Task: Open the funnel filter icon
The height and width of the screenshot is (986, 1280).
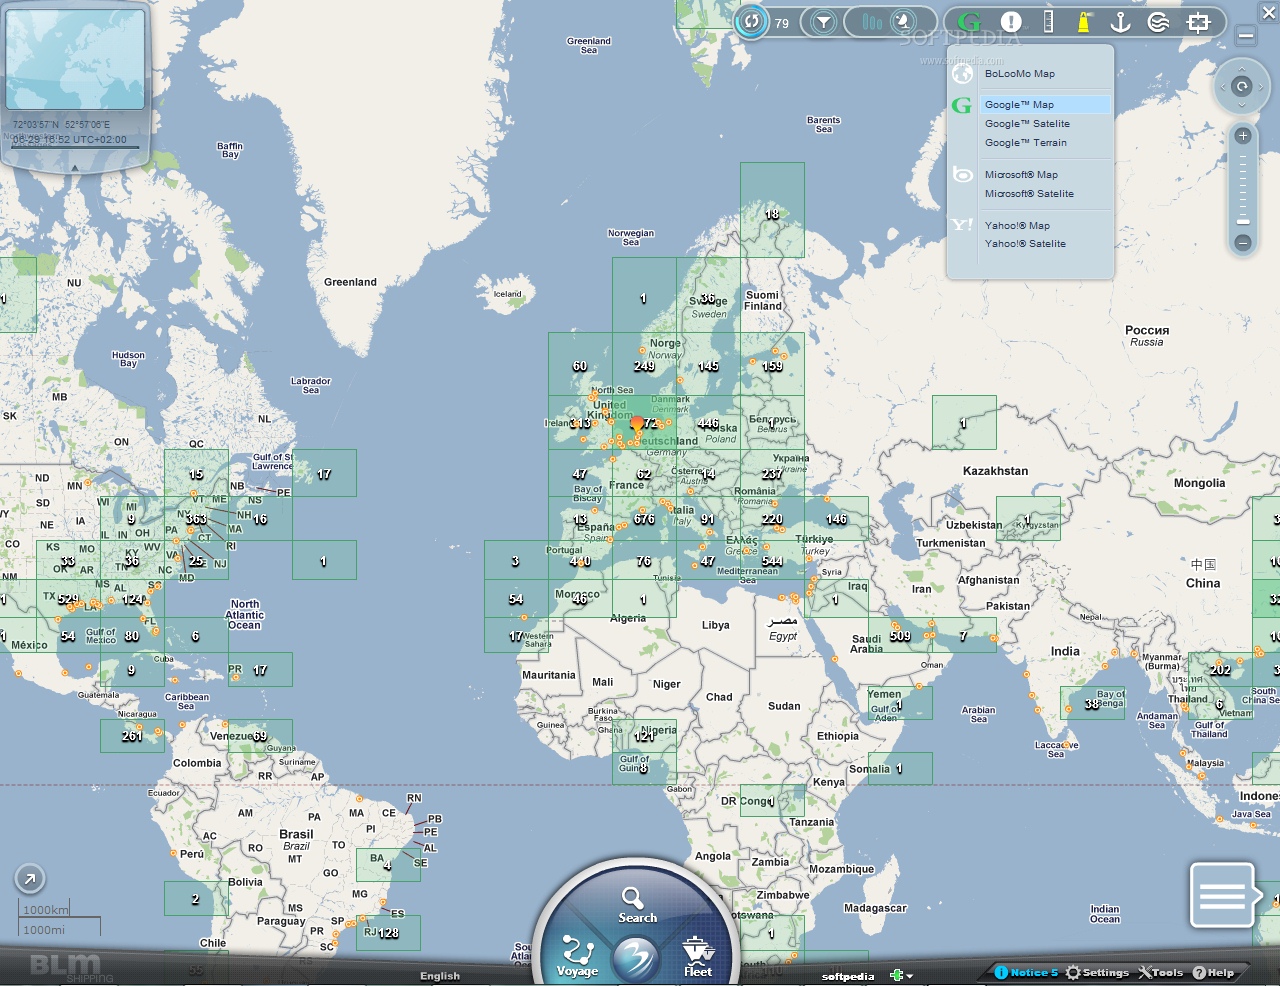Action: coord(823,22)
